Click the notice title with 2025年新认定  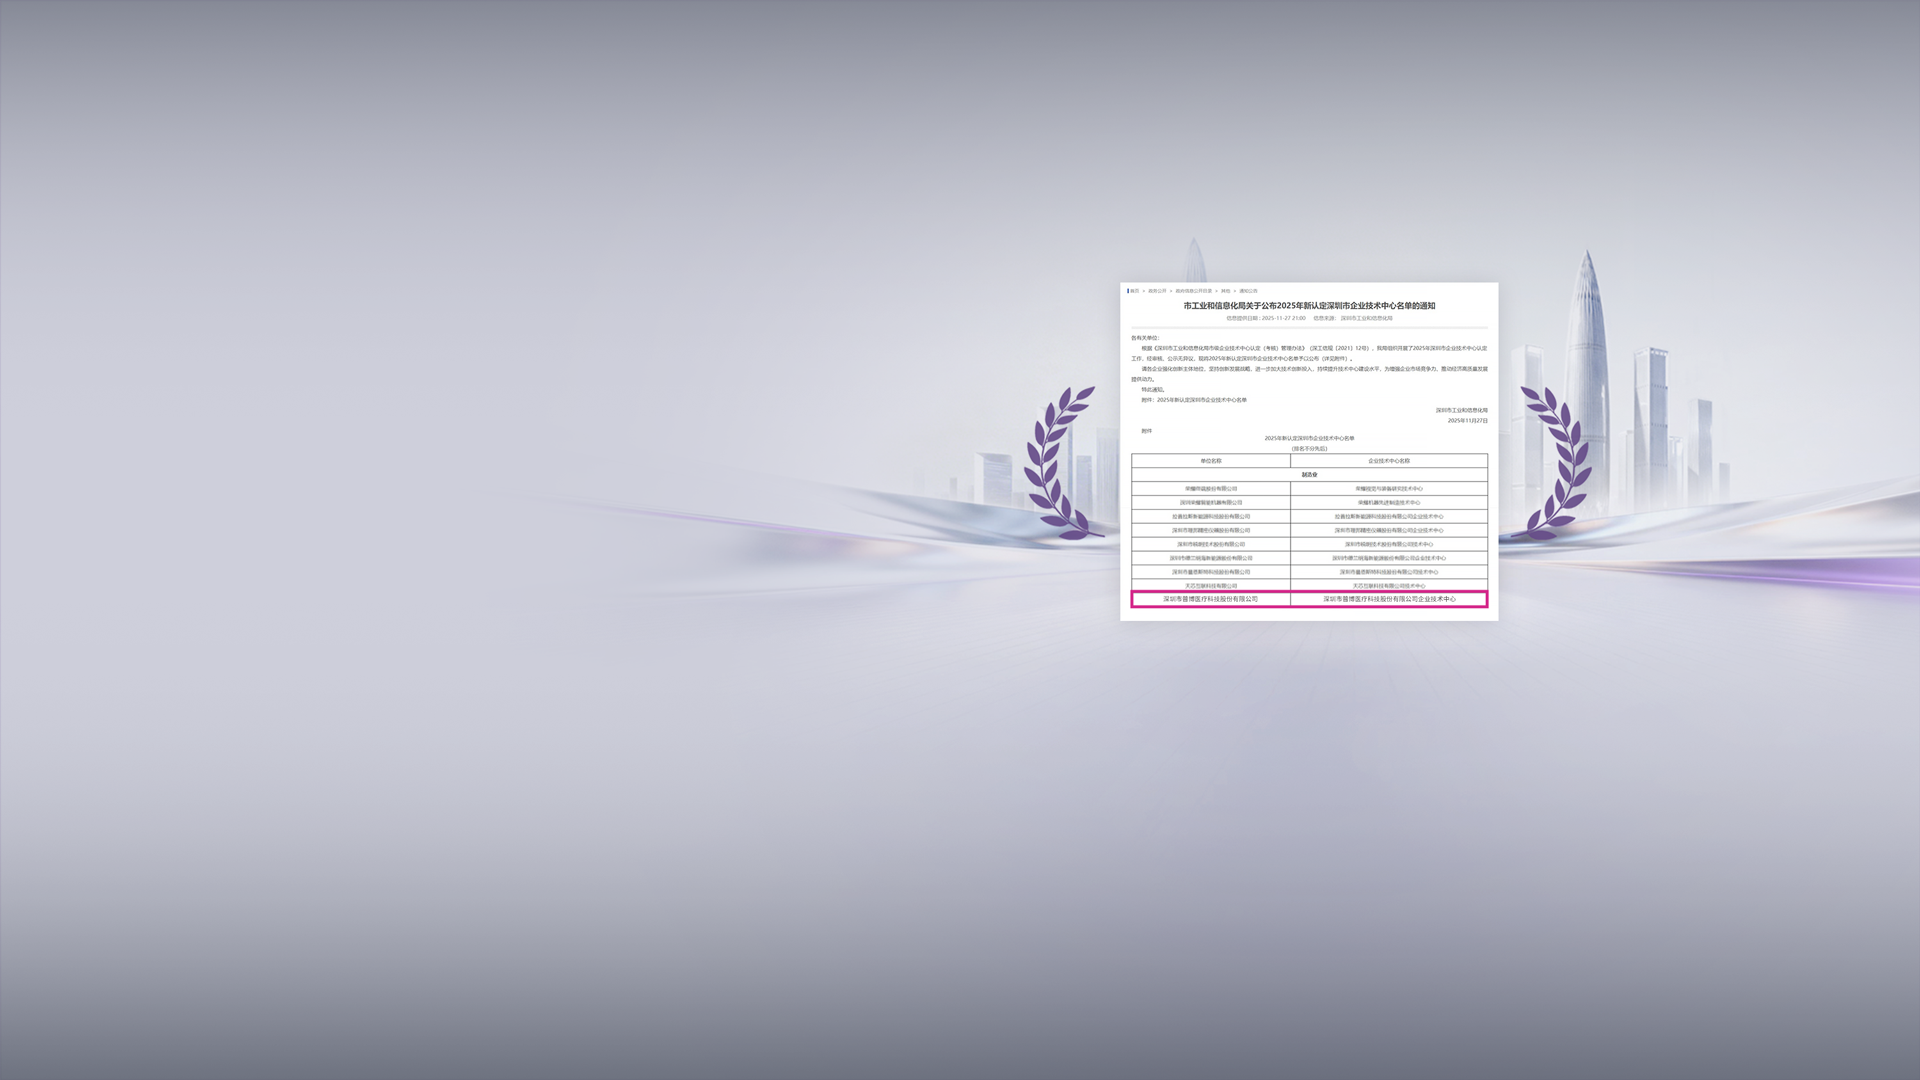1309,306
